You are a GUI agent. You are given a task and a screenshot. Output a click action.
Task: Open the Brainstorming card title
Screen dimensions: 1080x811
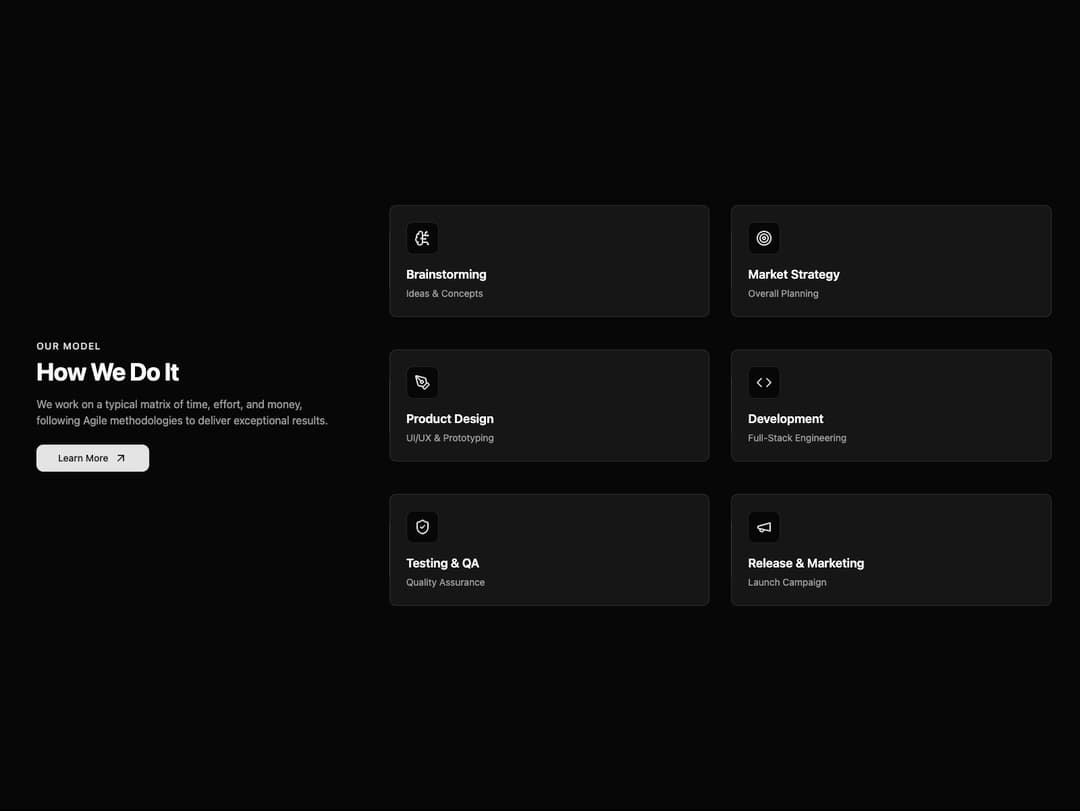click(x=446, y=274)
